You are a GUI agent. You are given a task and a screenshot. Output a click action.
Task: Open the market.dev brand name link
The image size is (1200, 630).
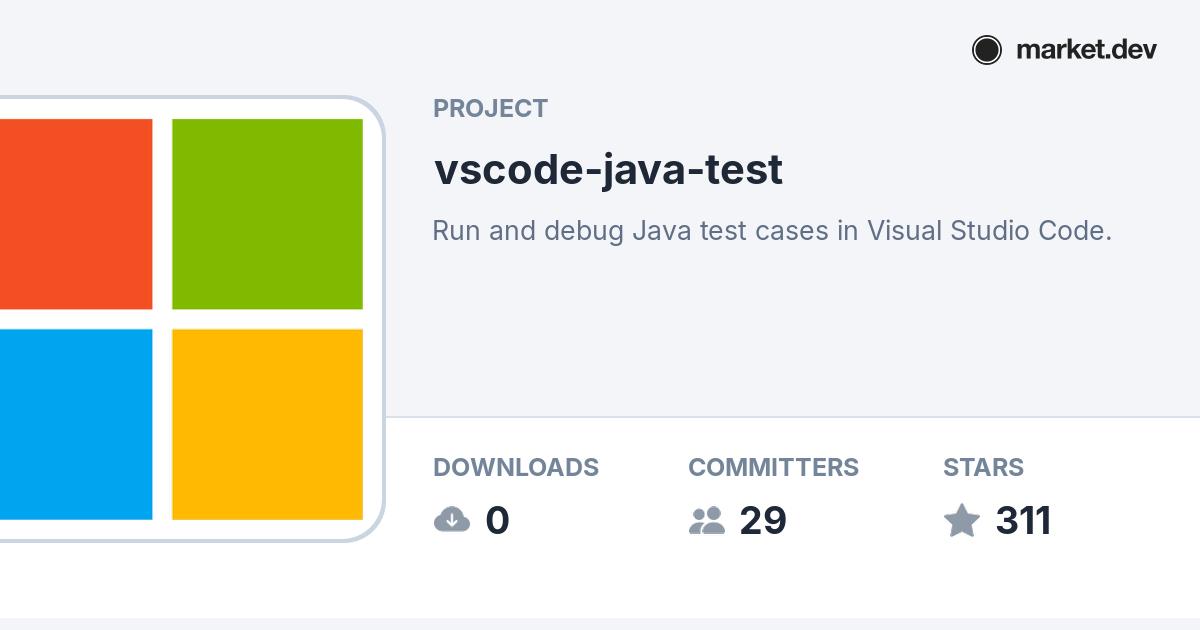[x=1086, y=50]
